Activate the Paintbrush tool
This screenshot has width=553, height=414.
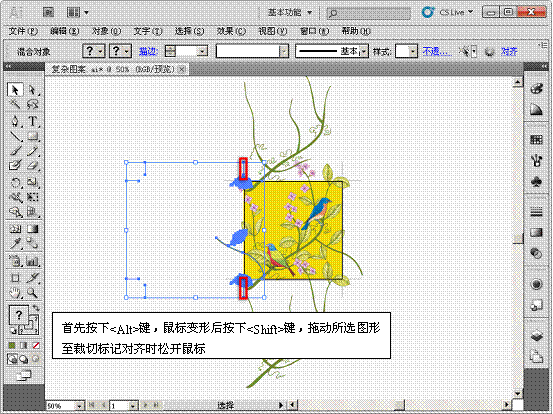coord(15,151)
